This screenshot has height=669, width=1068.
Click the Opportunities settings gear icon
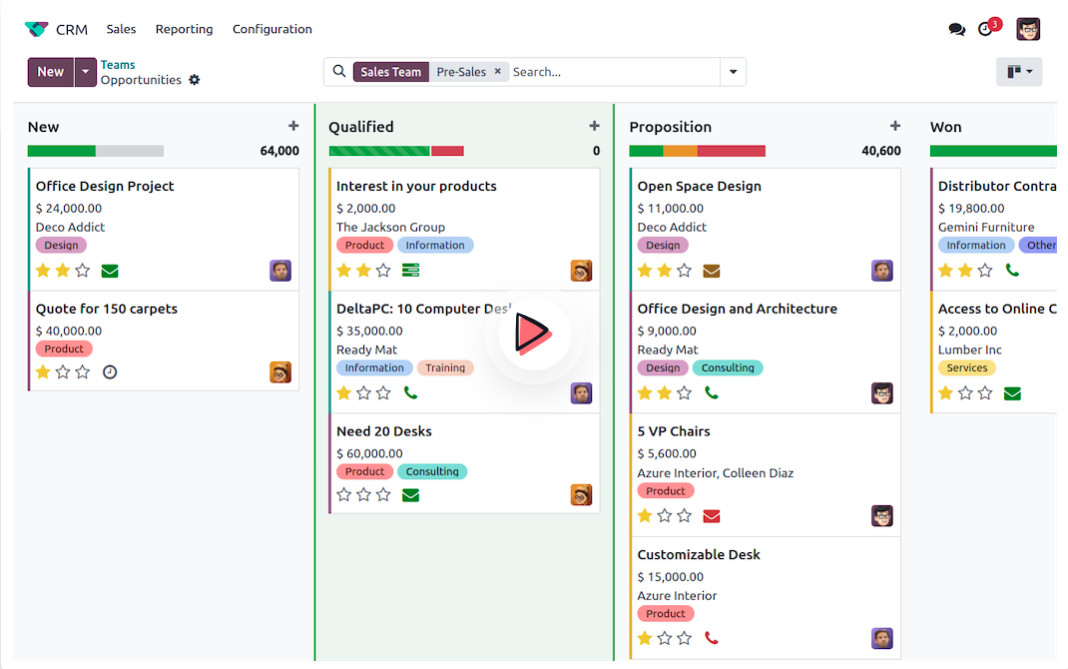tap(194, 80)
